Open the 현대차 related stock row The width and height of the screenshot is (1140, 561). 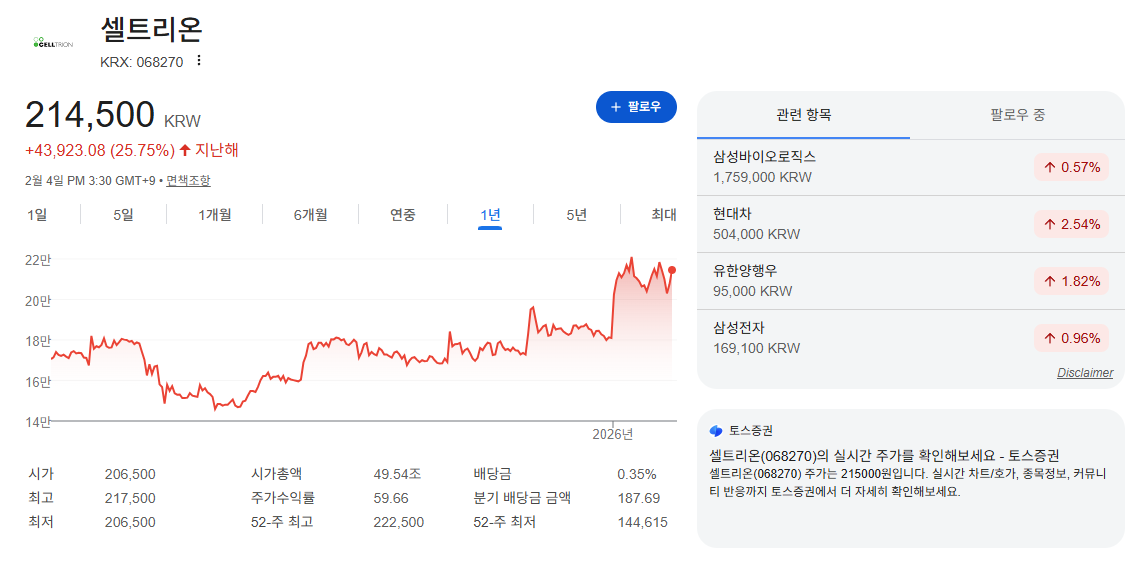(910, 224)
